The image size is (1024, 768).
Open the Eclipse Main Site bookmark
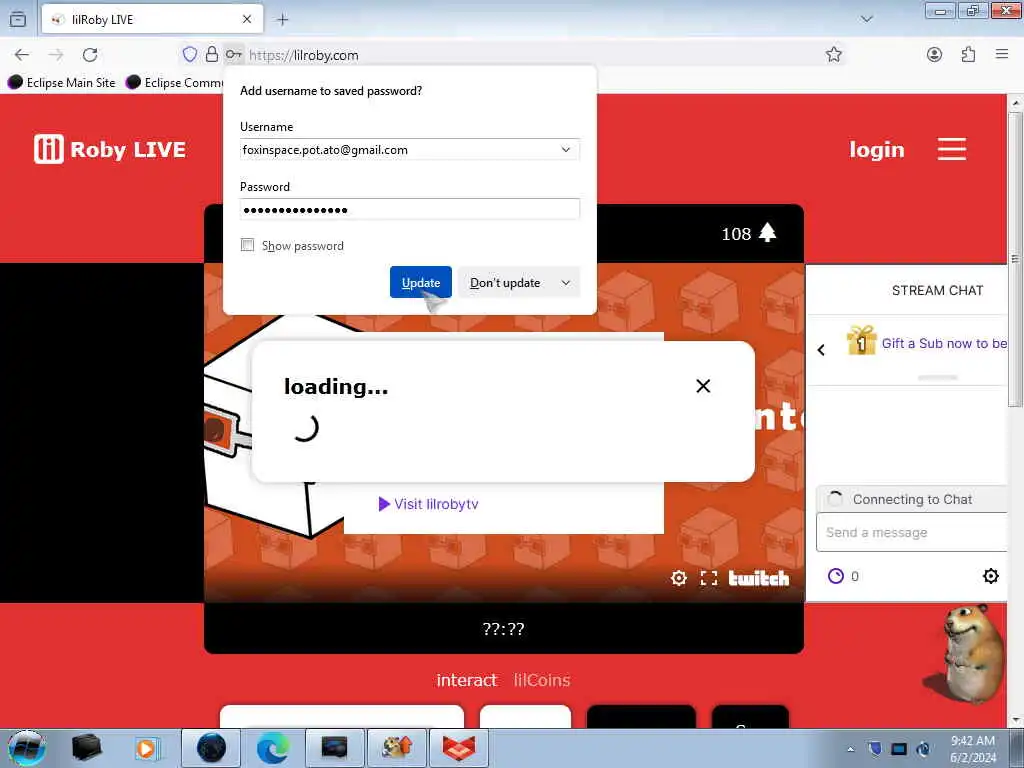tap(61, 82)
